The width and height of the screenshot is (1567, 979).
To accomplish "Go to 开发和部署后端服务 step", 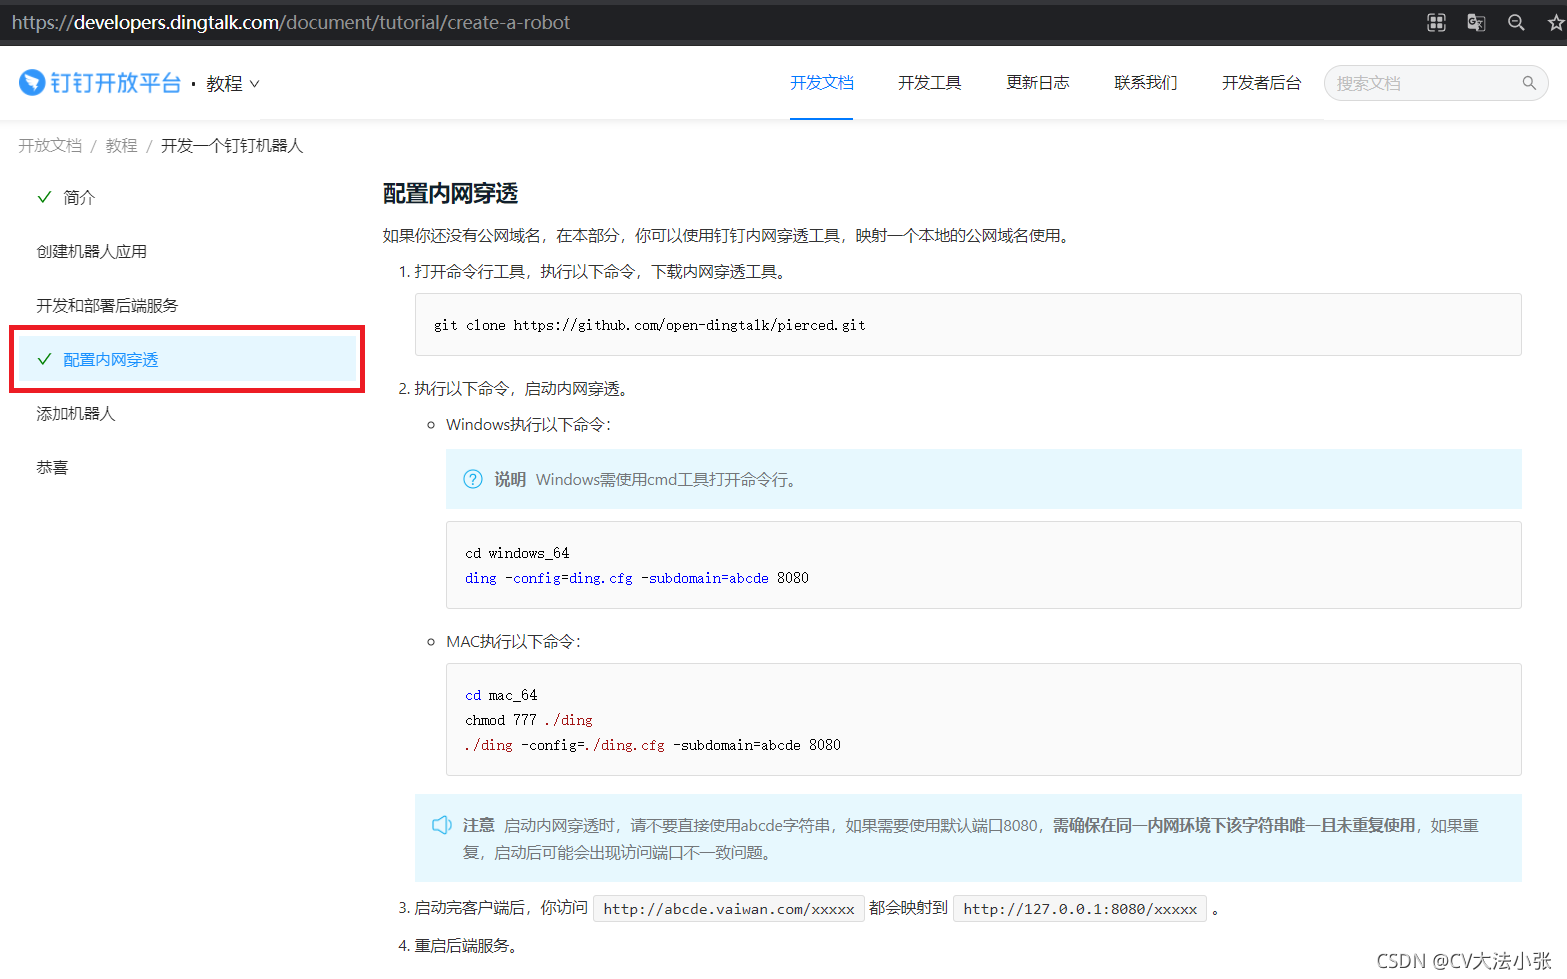I will point(107,306).
